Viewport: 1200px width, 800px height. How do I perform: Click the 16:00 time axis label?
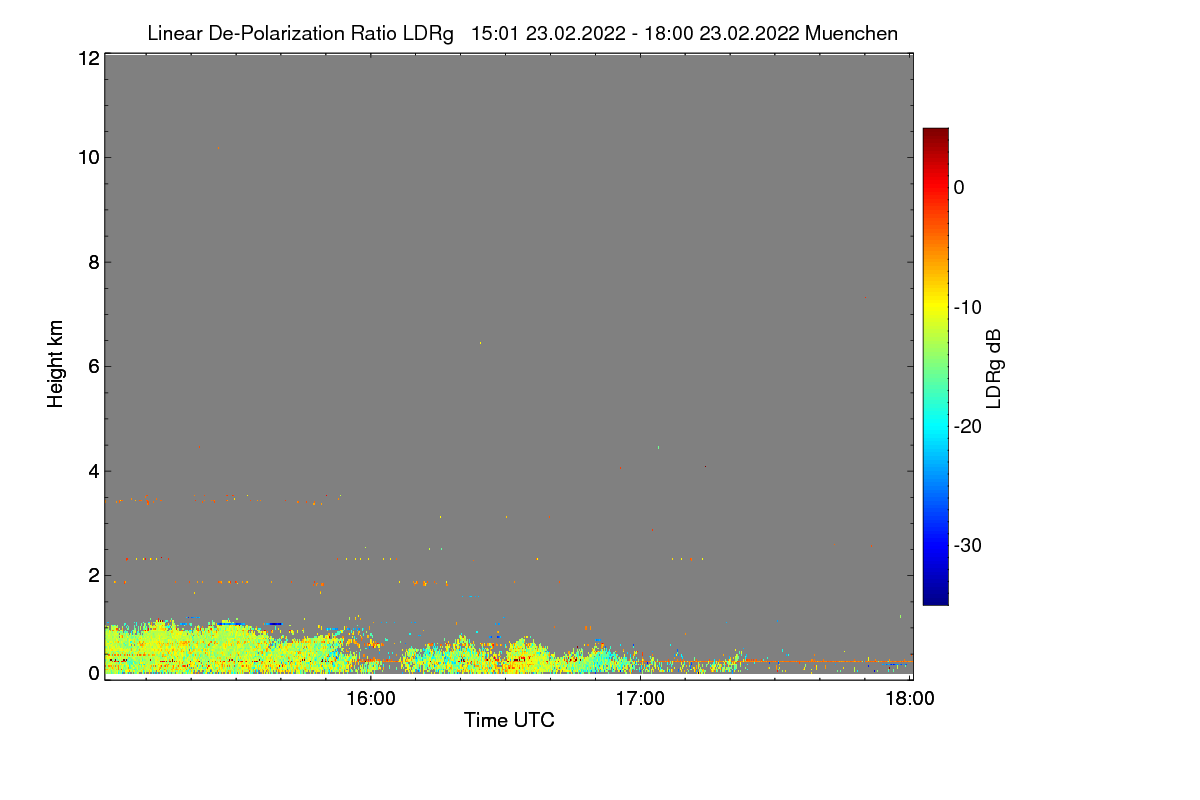[371, 699]
